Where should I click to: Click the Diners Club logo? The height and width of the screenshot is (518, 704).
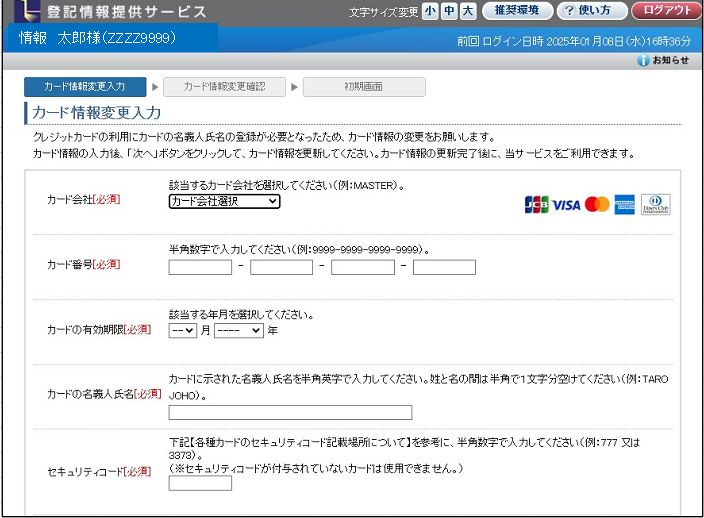coord(656,205)
